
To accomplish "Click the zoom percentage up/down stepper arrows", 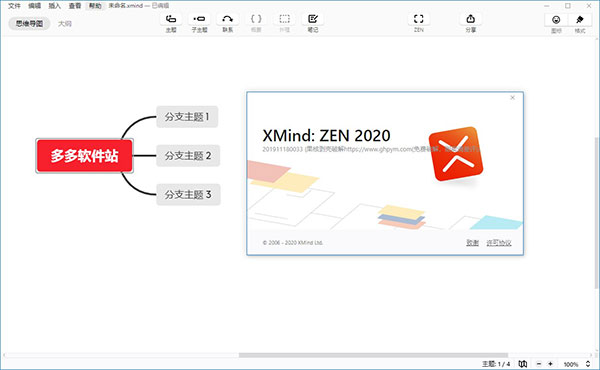I will (588, 364).
